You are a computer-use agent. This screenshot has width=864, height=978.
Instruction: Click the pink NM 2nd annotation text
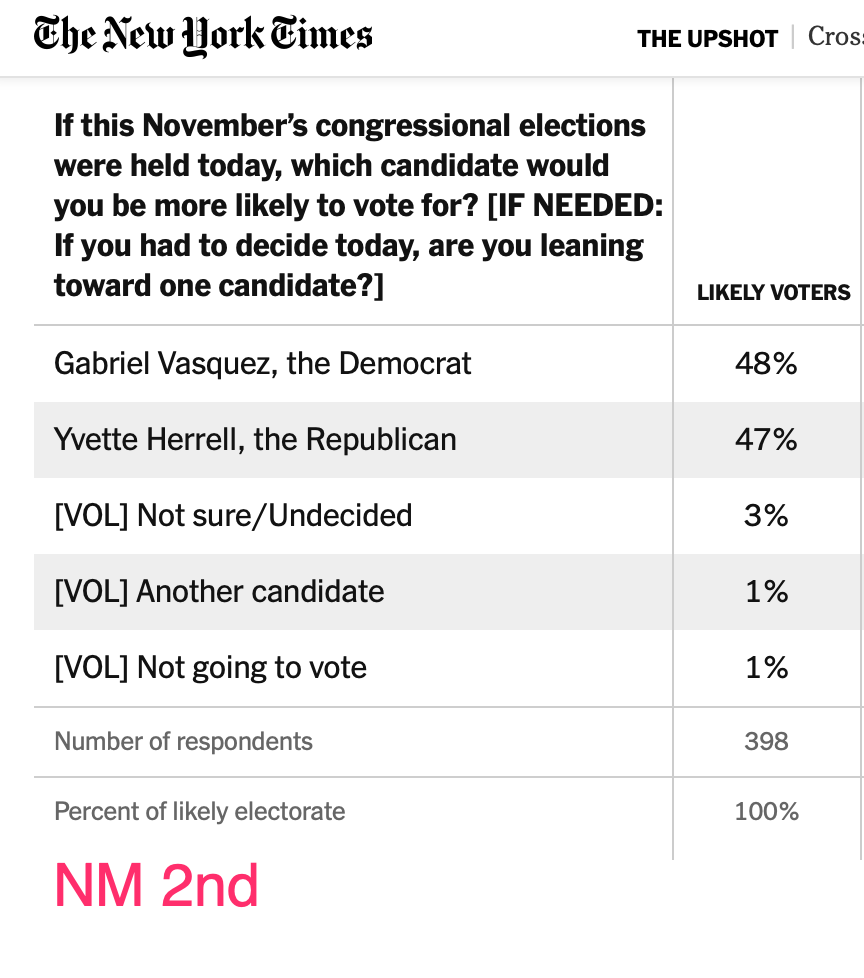click(x=156, y=884)
